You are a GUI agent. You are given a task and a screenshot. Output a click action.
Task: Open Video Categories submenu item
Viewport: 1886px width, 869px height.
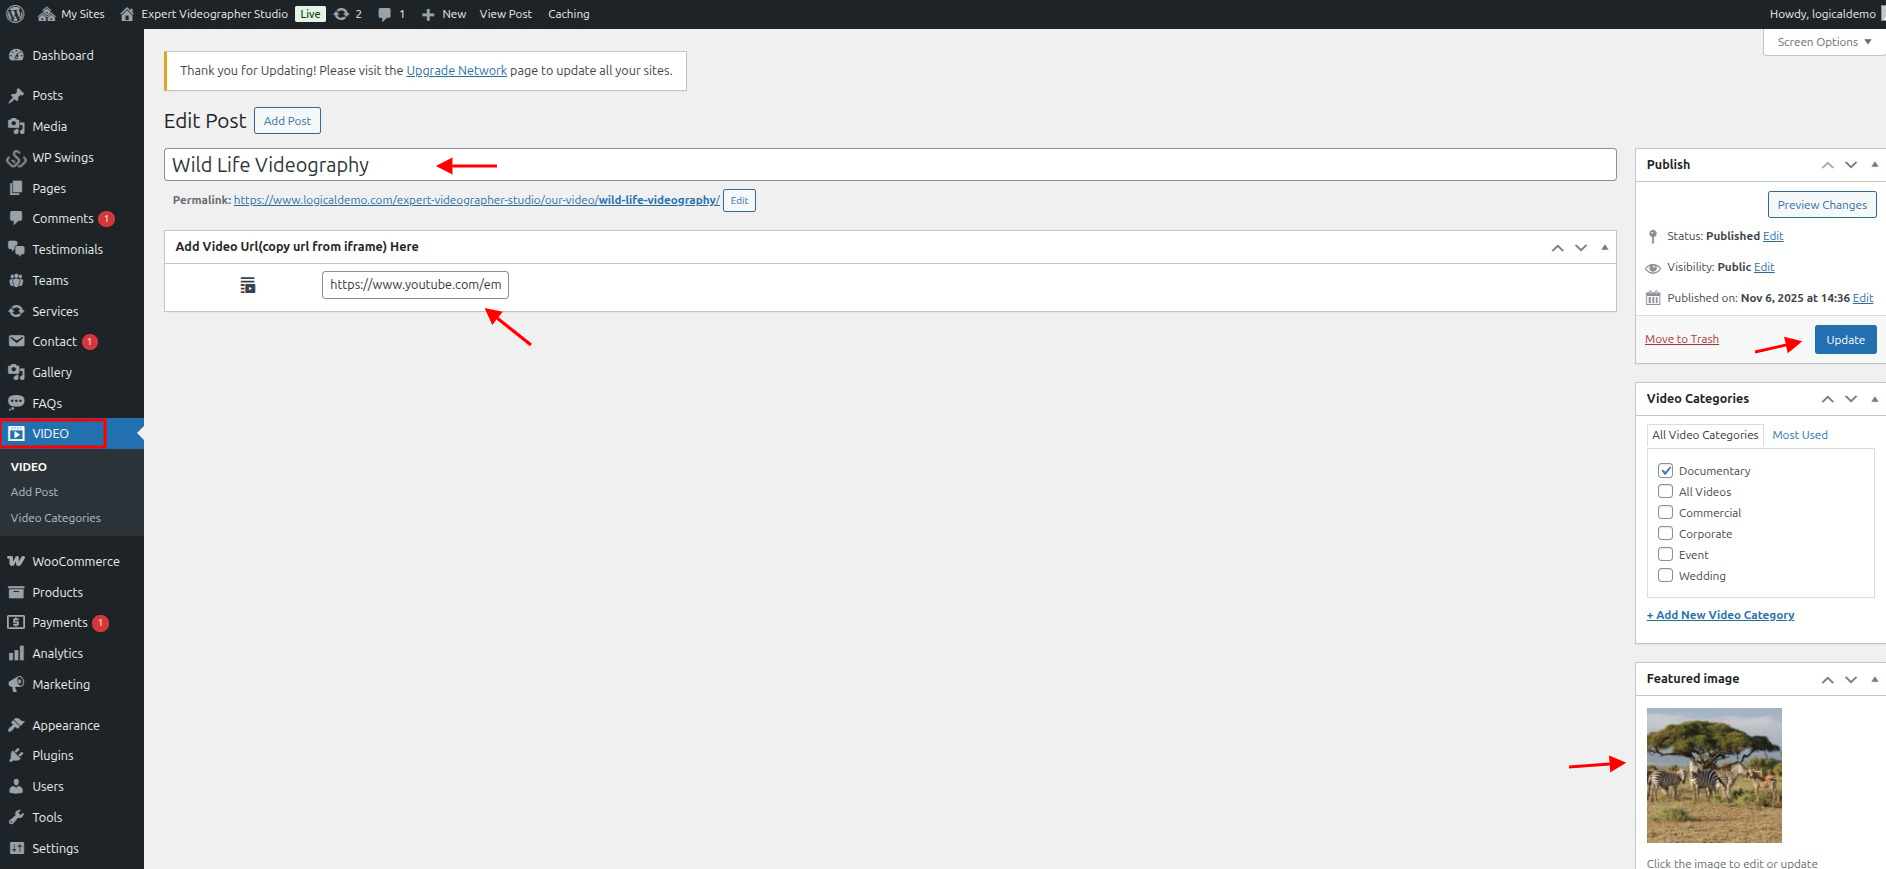[56, 518]
